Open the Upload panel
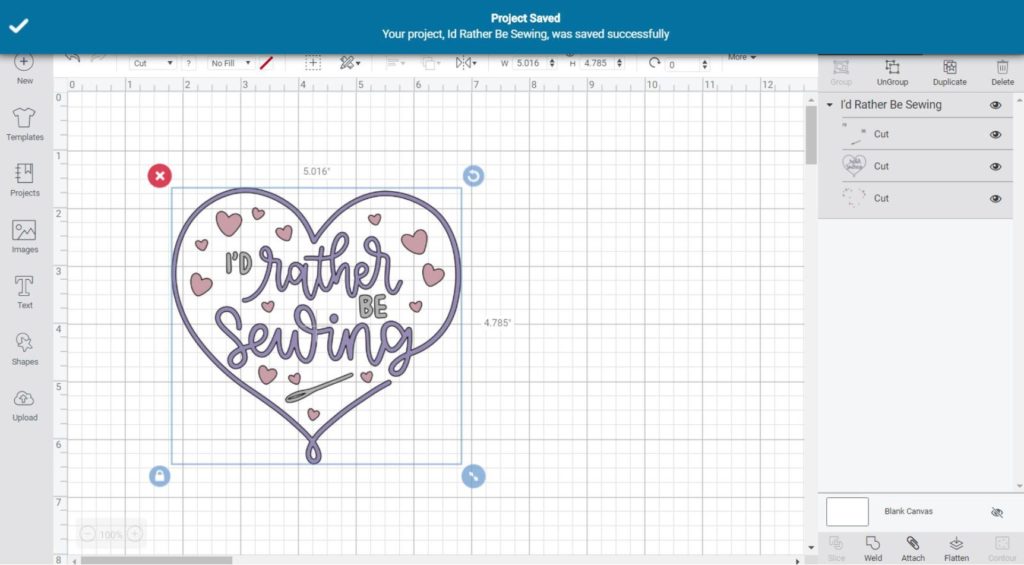Screen dimensions: 1024x565 coord(24,404)
